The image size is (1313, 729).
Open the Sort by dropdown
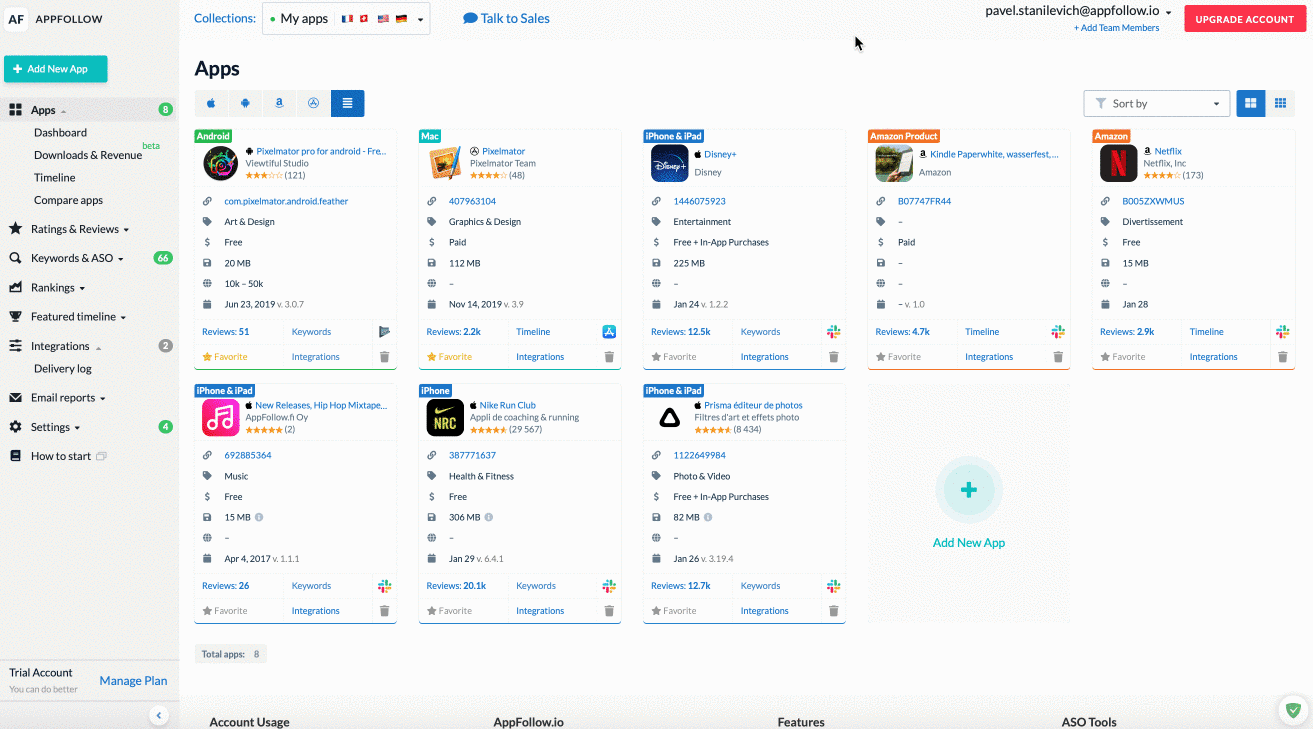pos(1157,103)
